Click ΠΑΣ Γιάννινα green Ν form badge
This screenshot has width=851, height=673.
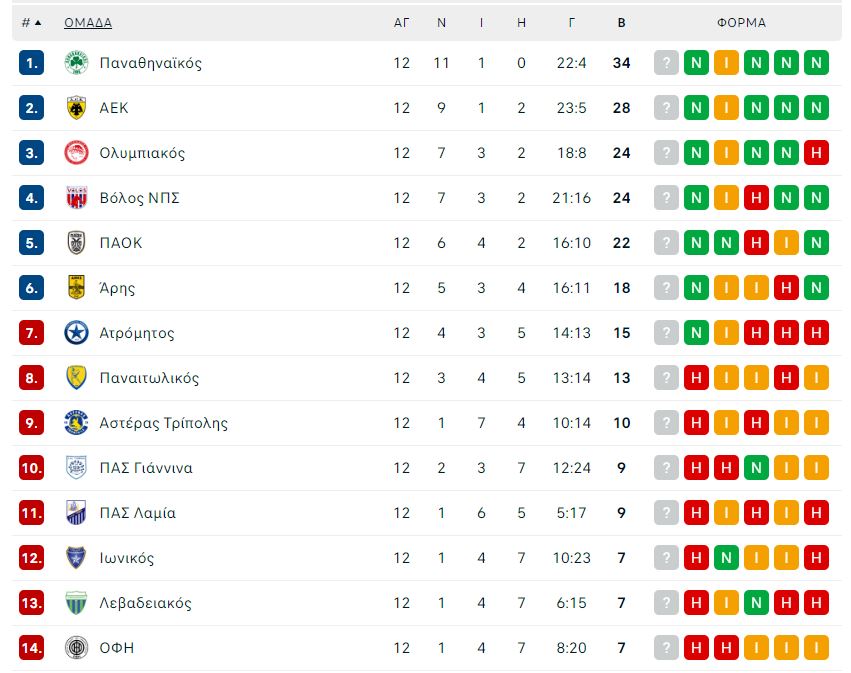click(756, 468)
